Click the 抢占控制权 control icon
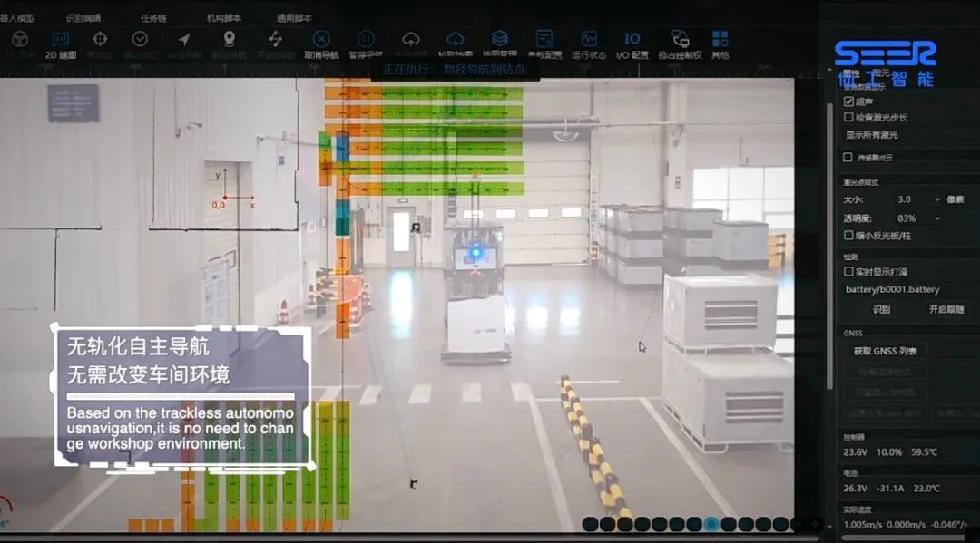 [x=679, y=44]
